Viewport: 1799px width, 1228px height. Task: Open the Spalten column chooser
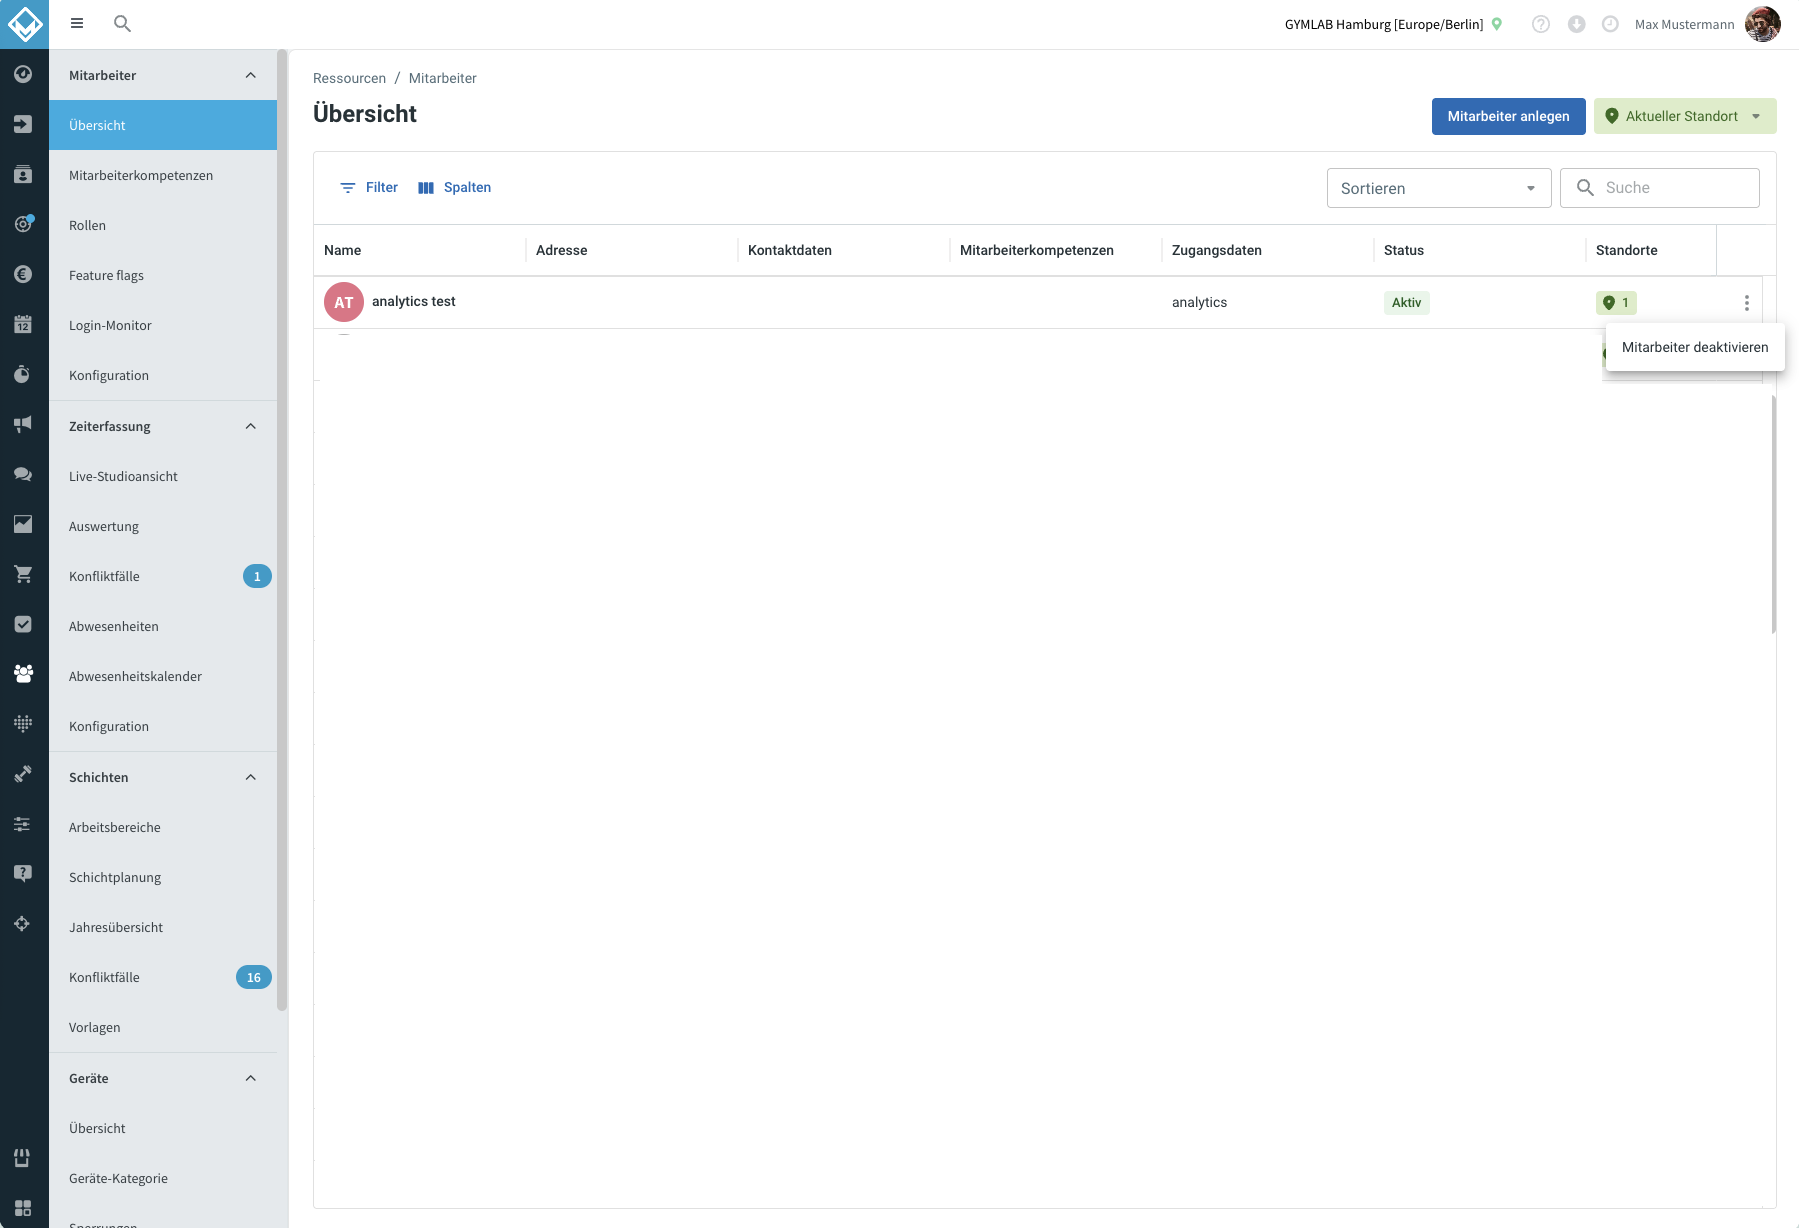[455, 187]
